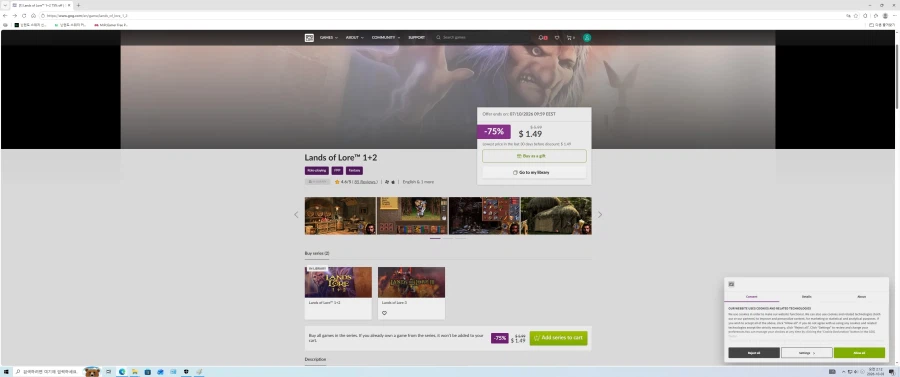Click the FPP genre tag
The width and height of the screenshot is (900, 377).
click(x=337, y=170)
